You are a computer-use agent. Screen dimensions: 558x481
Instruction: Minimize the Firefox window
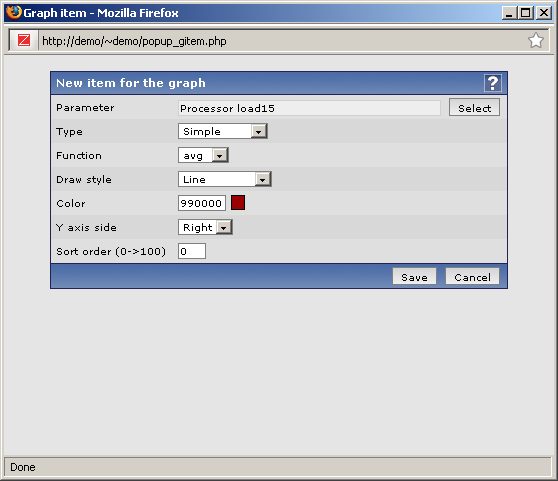pos(510,13)
